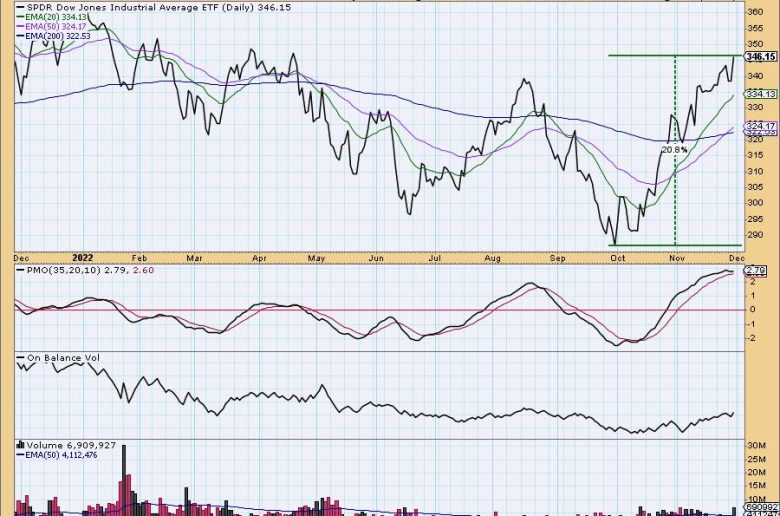780x516 pixels.
Task: Click the 355 price axis label
Action: [755, 28]
